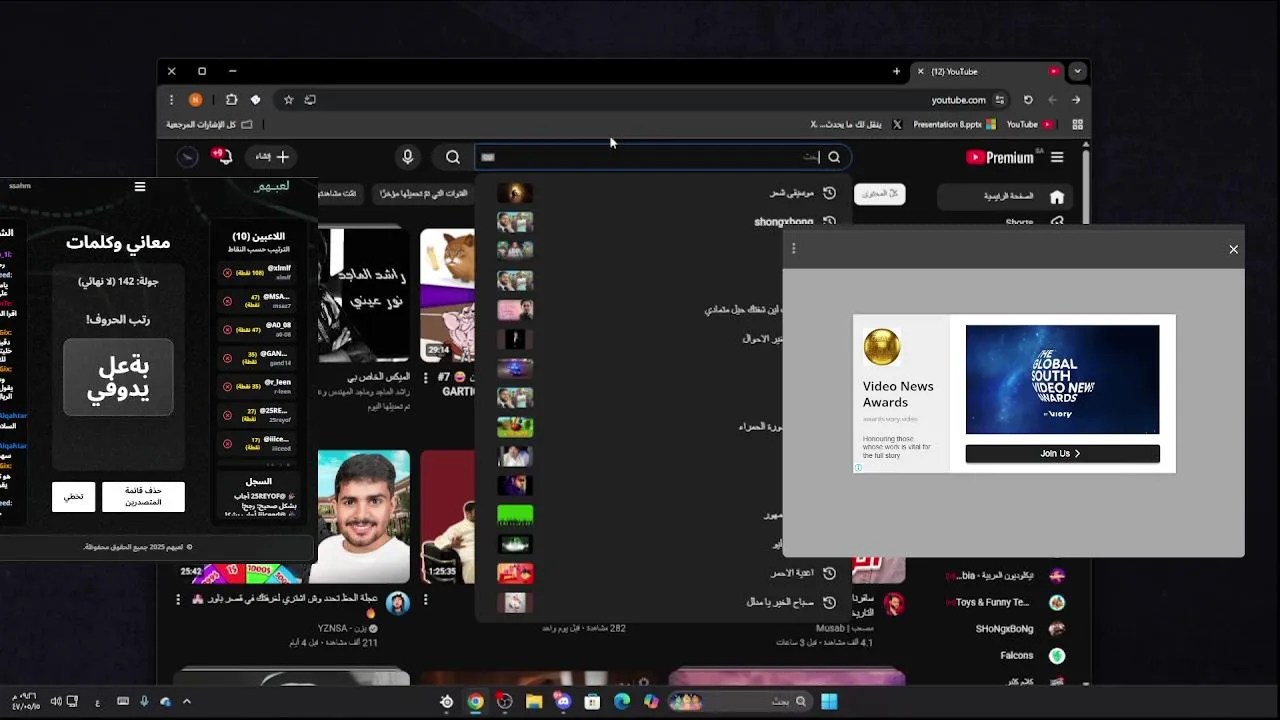Screen dimensions: 1280x720
Task: Expand the tab search dropdown arrow
Action: 1077,72
